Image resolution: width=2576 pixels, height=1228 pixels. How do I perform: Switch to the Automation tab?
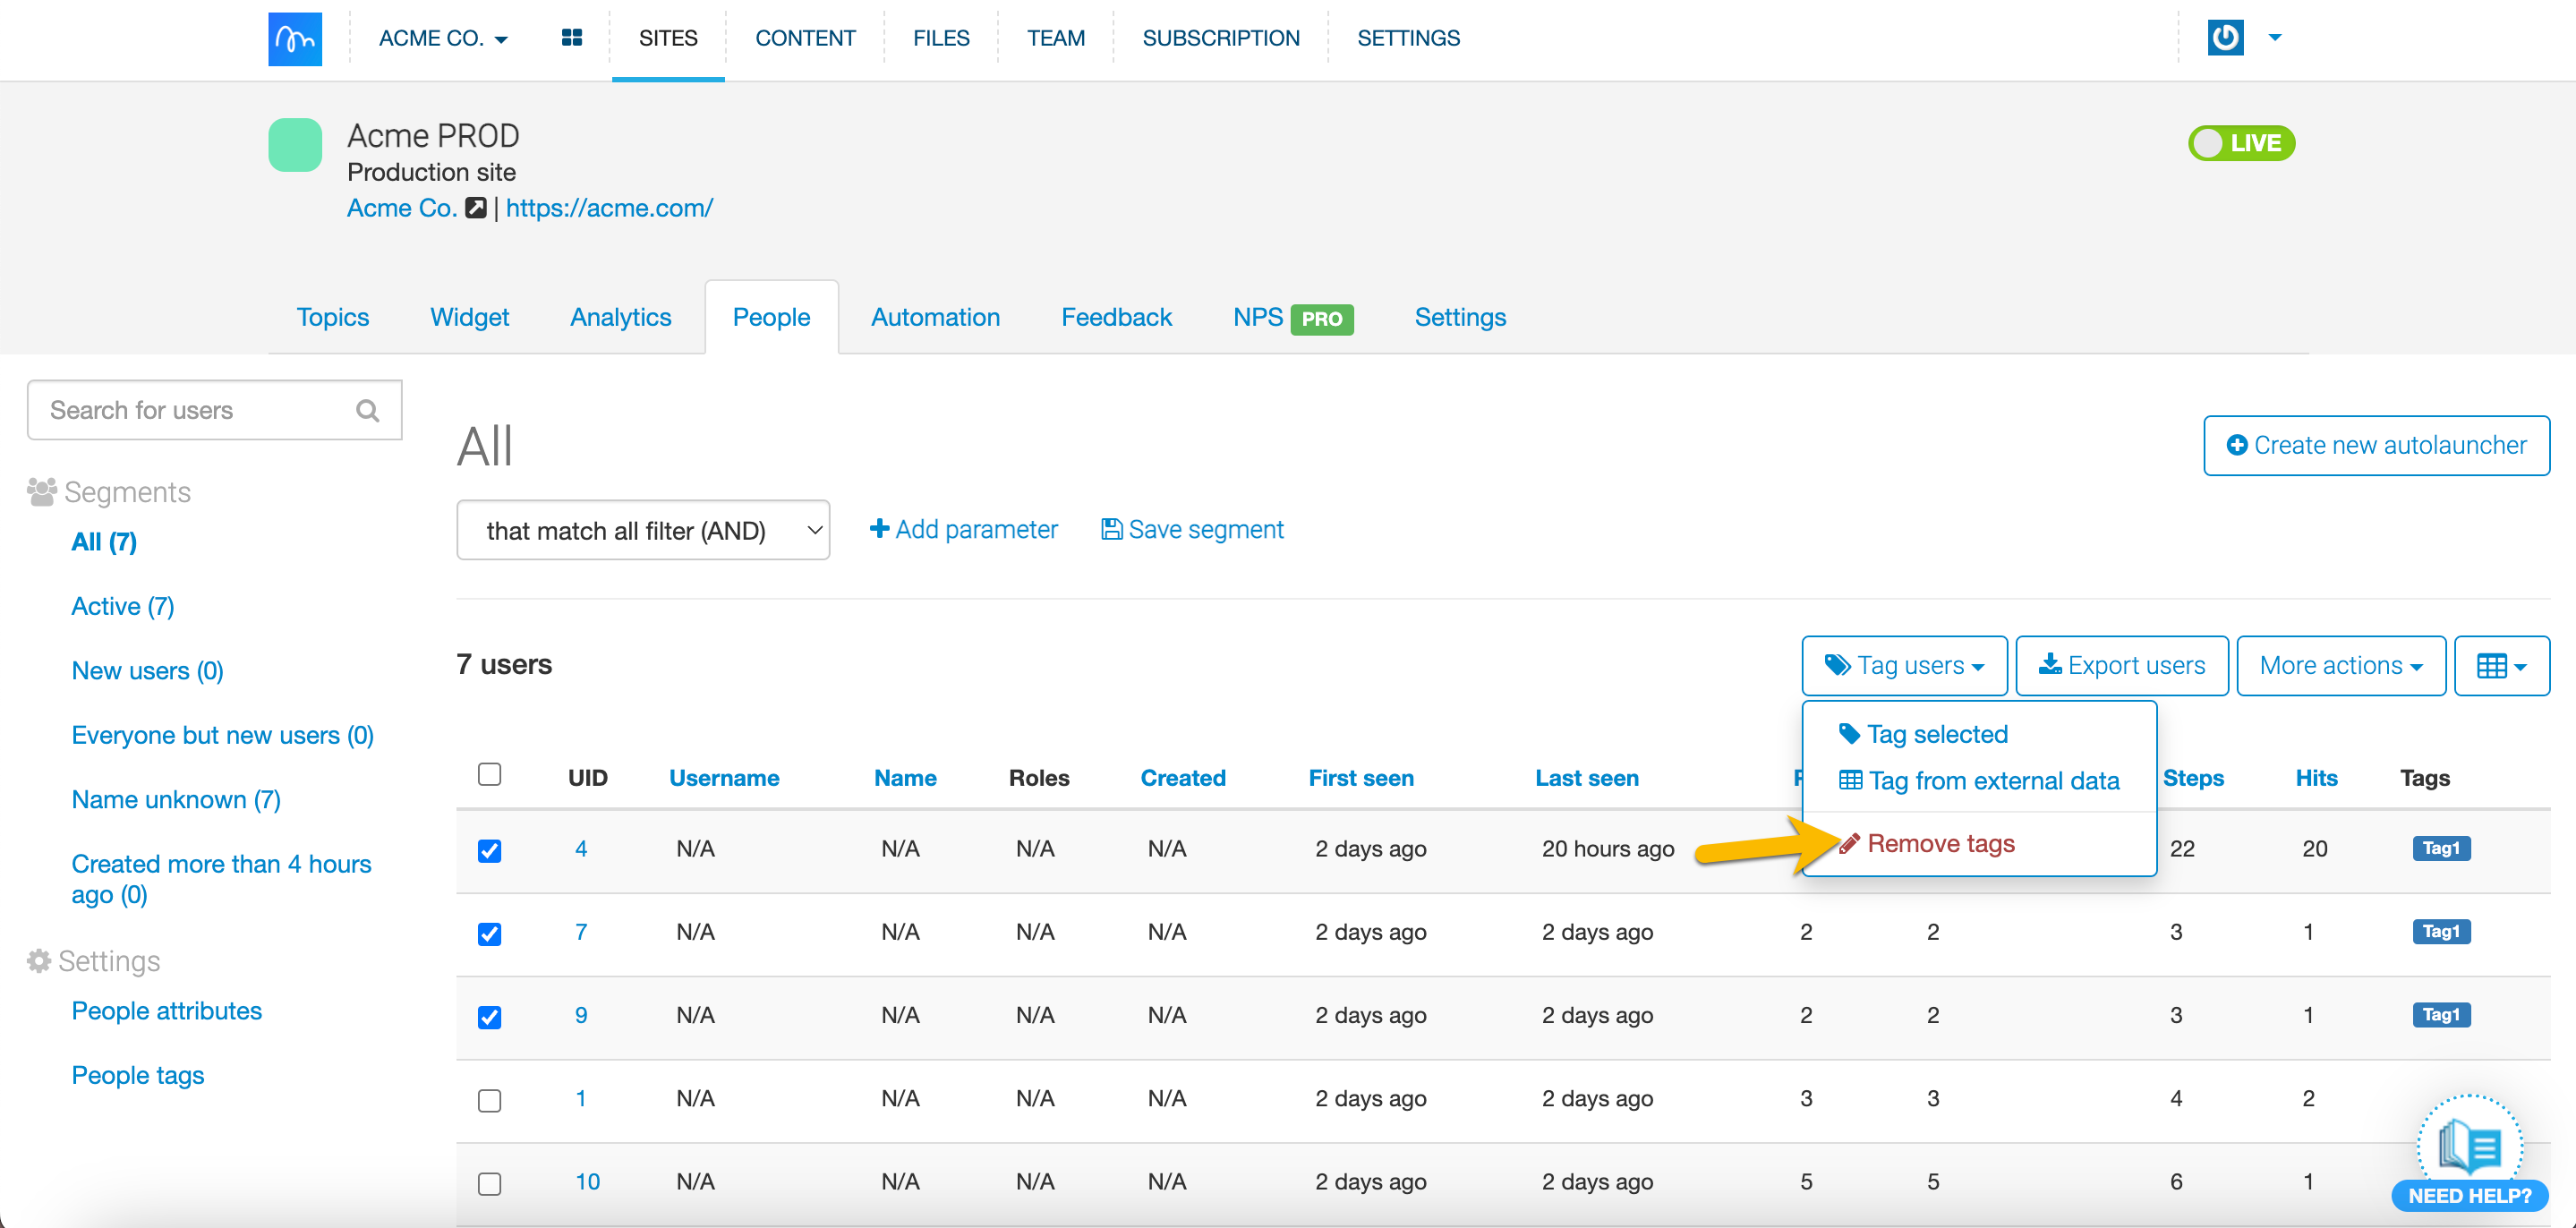934,317
